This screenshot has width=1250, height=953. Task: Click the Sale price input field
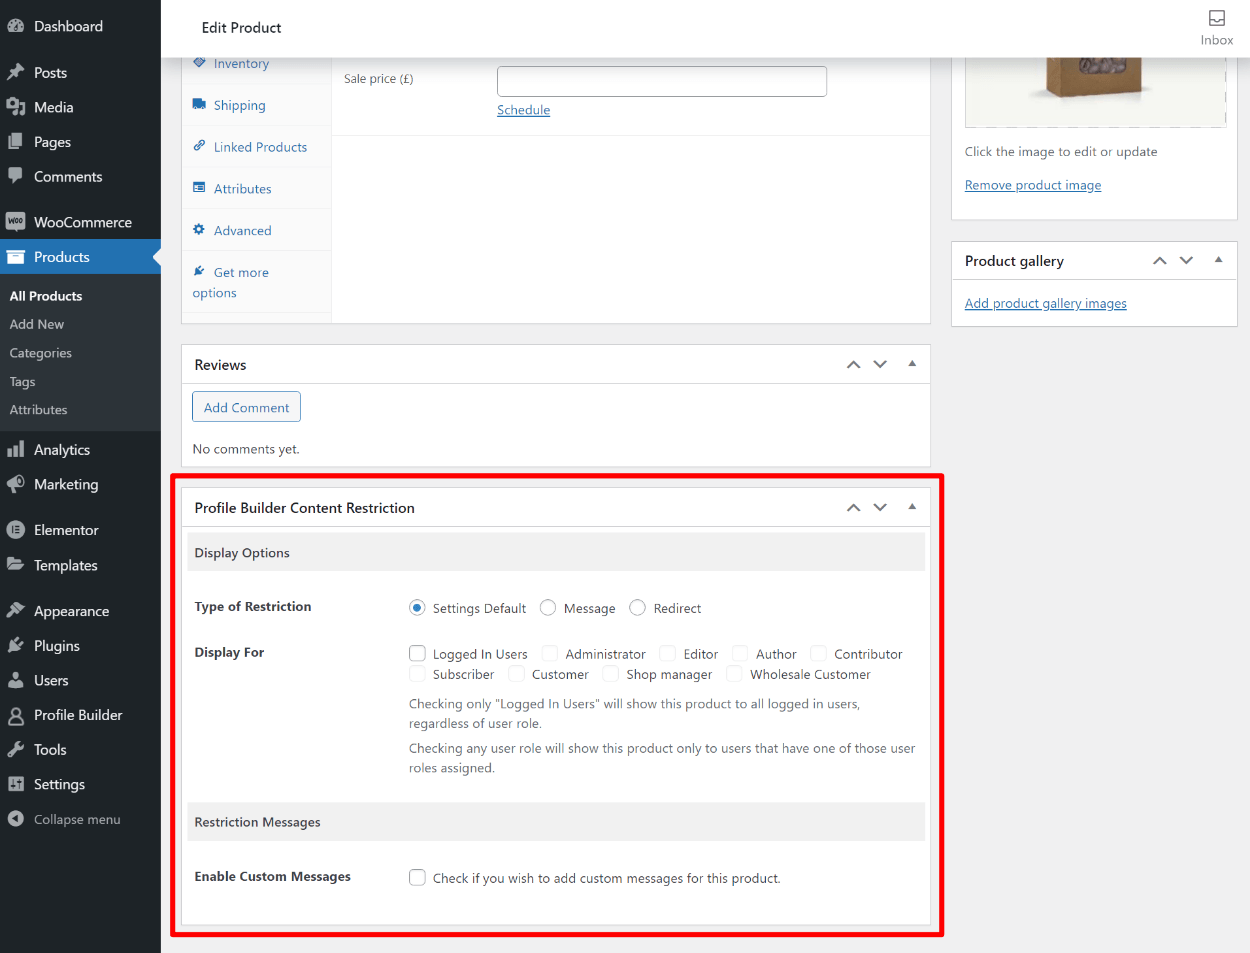(662, 81)
